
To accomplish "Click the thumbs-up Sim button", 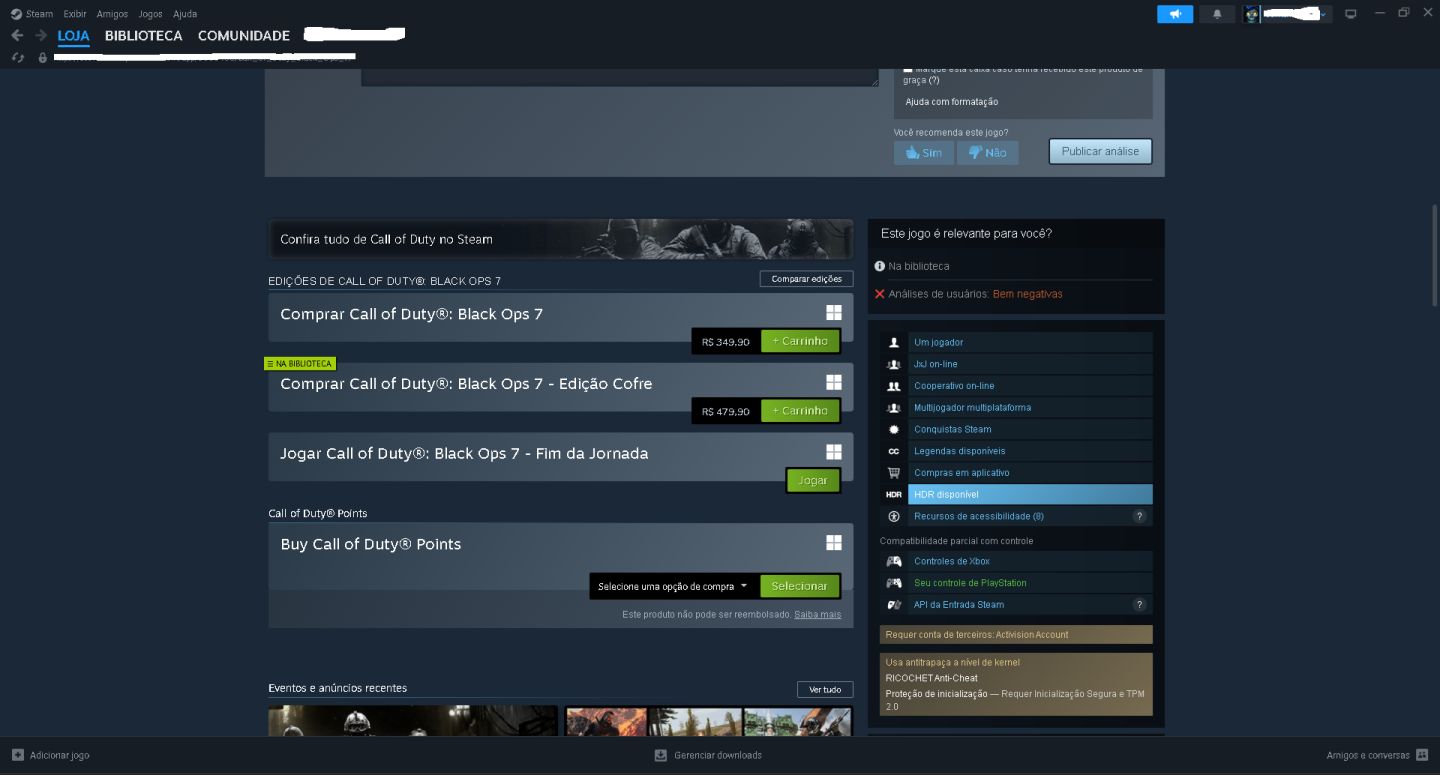I will (x=923, y=152).
